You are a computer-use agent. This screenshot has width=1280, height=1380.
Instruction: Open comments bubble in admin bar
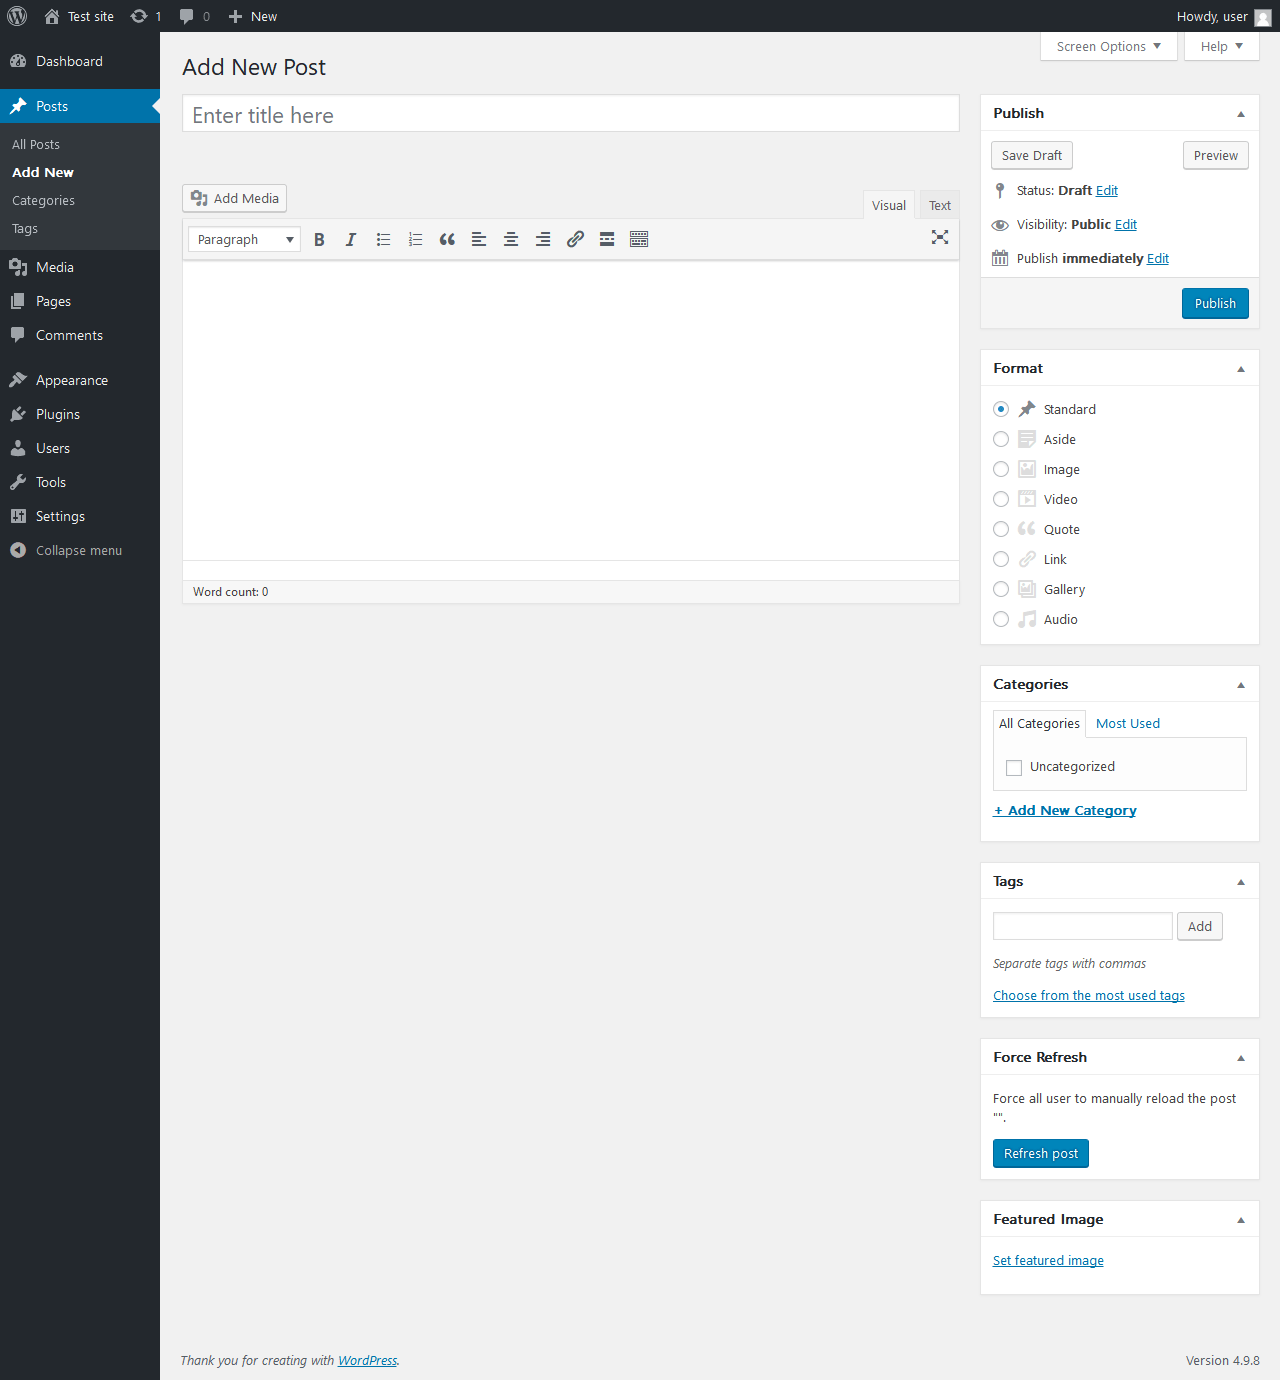click(194, 16)
